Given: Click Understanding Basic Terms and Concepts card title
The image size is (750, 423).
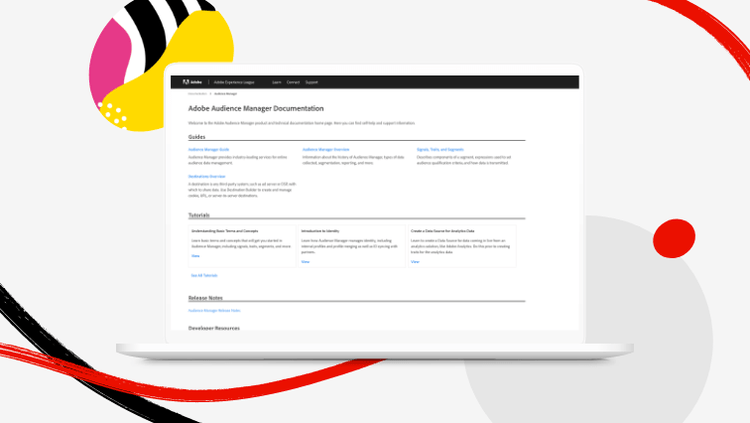Looking at the screenshot, I should tap(225, 231).
